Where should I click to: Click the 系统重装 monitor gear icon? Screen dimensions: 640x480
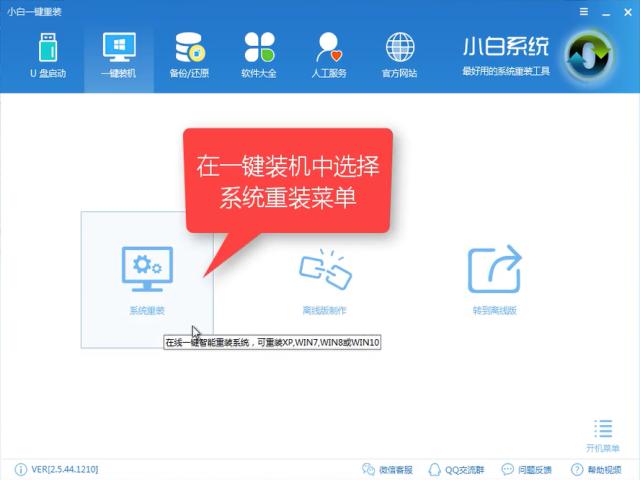tap(147, 269)
